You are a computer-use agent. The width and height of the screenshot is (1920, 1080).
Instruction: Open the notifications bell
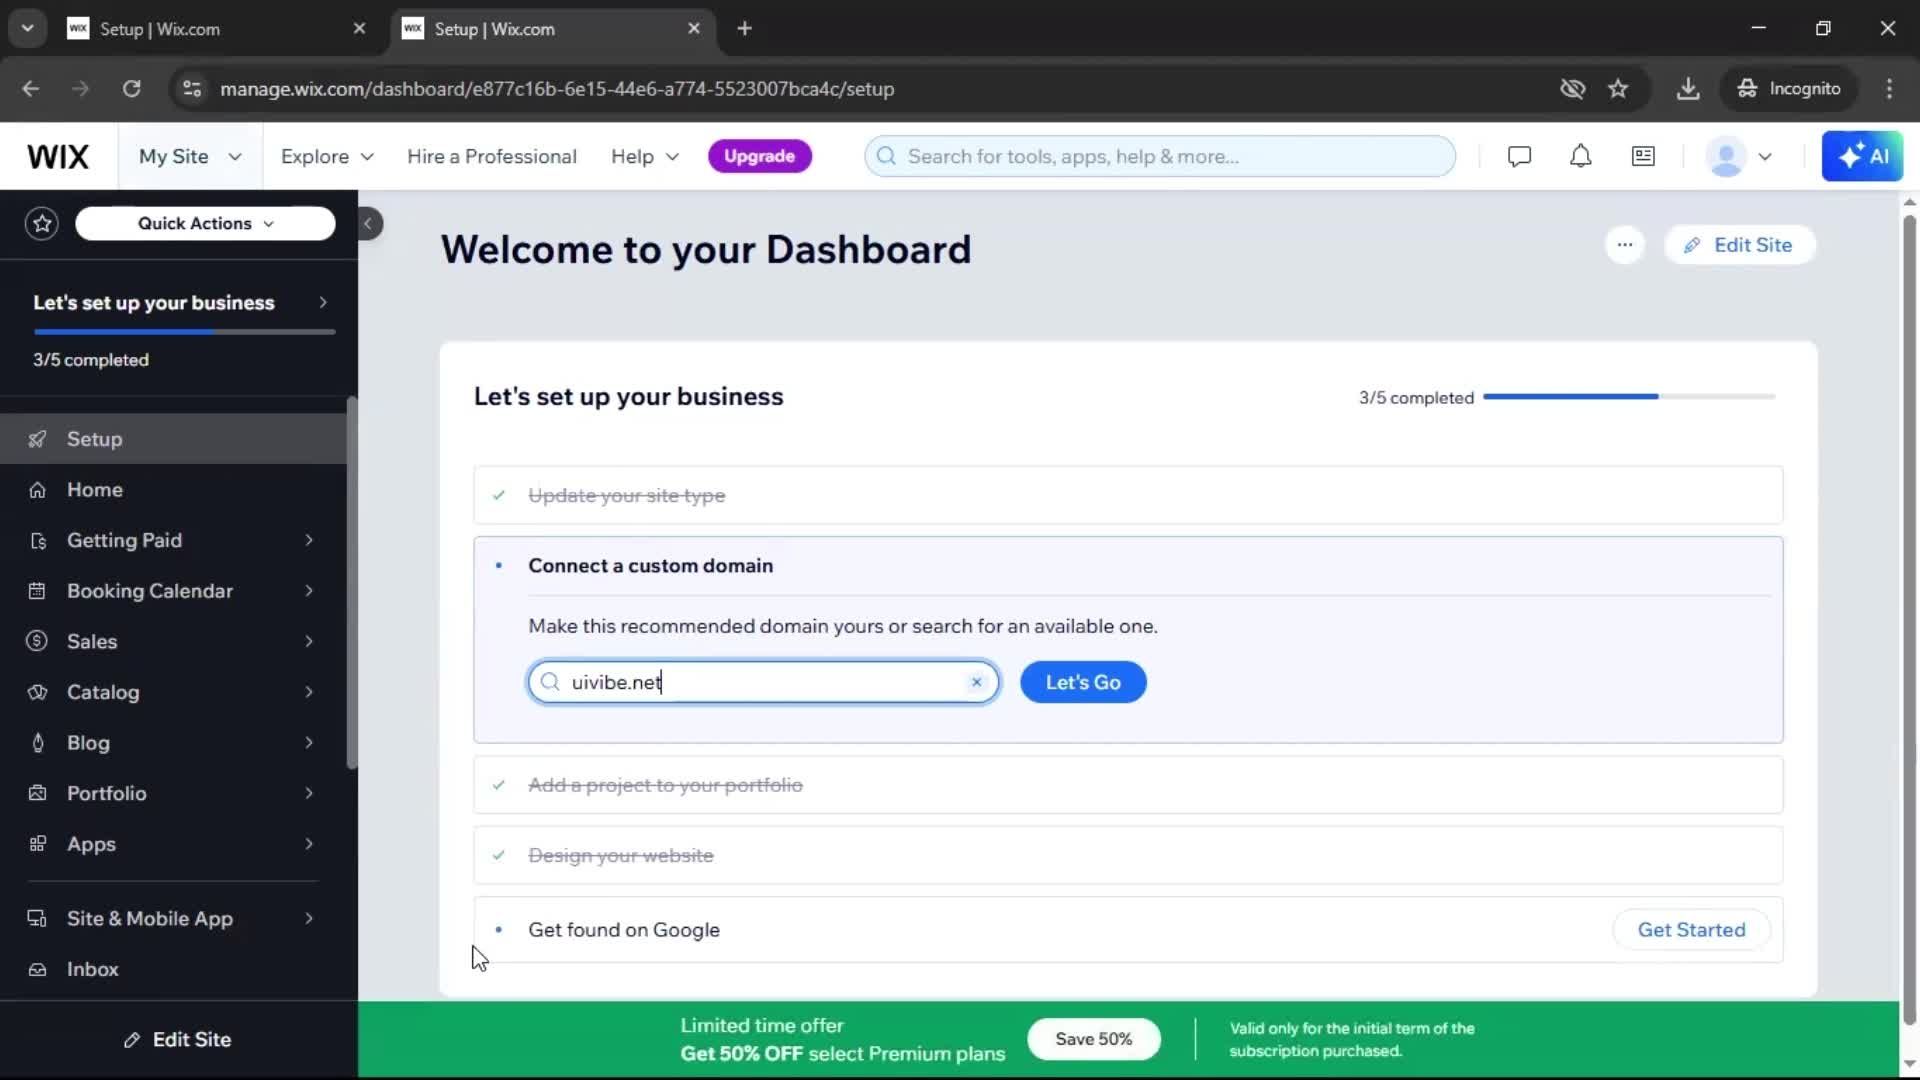(x=1580, y=157)
